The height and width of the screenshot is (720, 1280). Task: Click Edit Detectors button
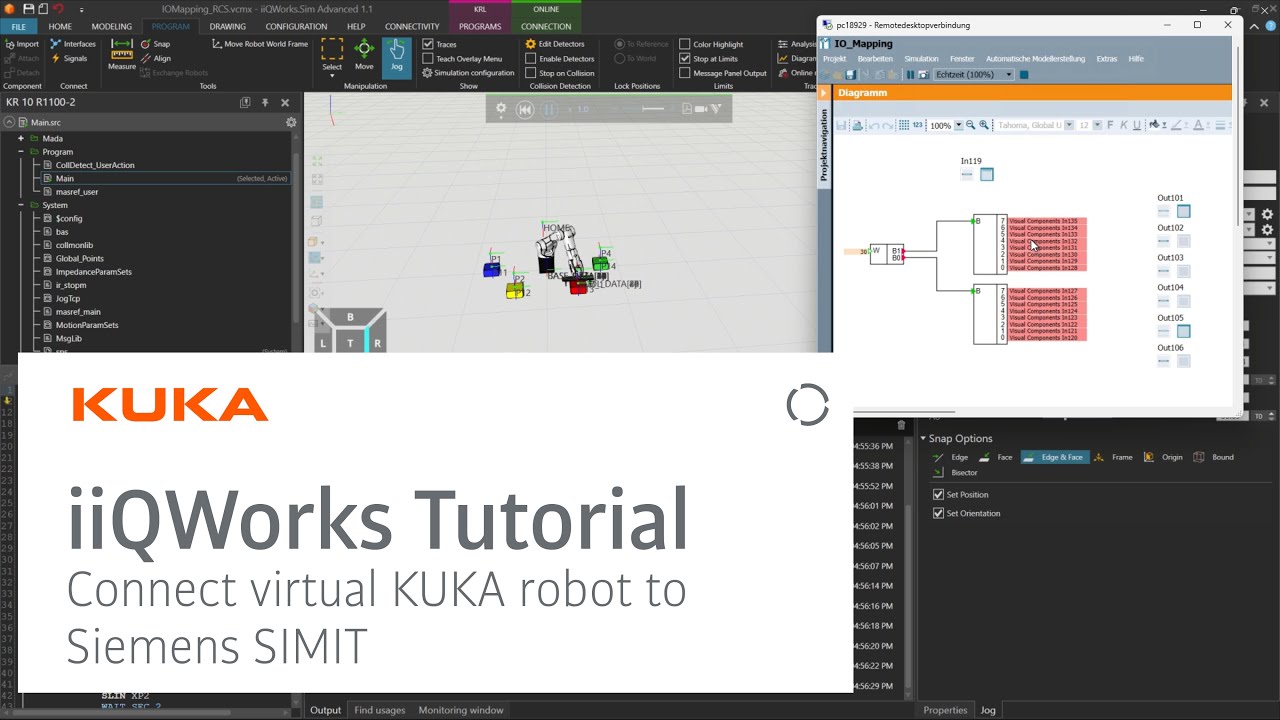click(555, 44)
